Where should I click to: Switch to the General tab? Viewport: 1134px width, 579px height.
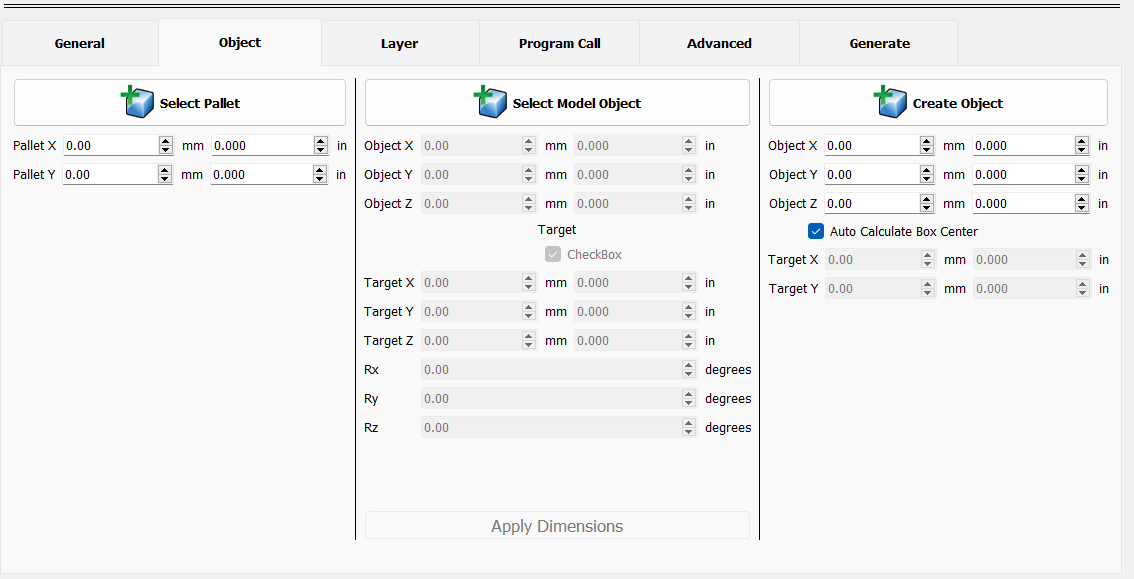click(80, 44)
